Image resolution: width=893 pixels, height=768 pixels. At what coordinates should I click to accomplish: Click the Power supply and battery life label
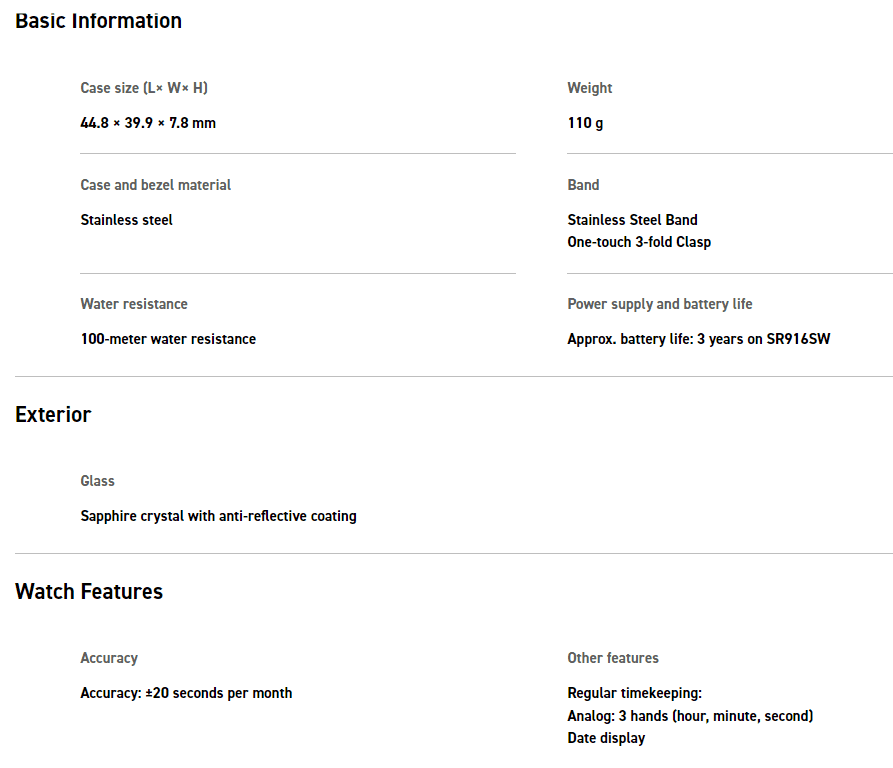pyautogui.click(x=659, y=305)
